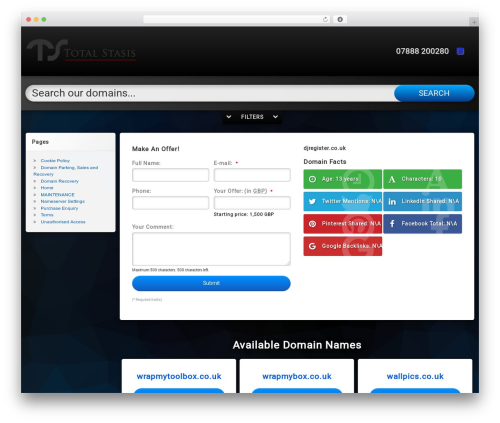500x423 pixels.
Task: Reload page using browser refresh icon
Action: tap(325, 20)
